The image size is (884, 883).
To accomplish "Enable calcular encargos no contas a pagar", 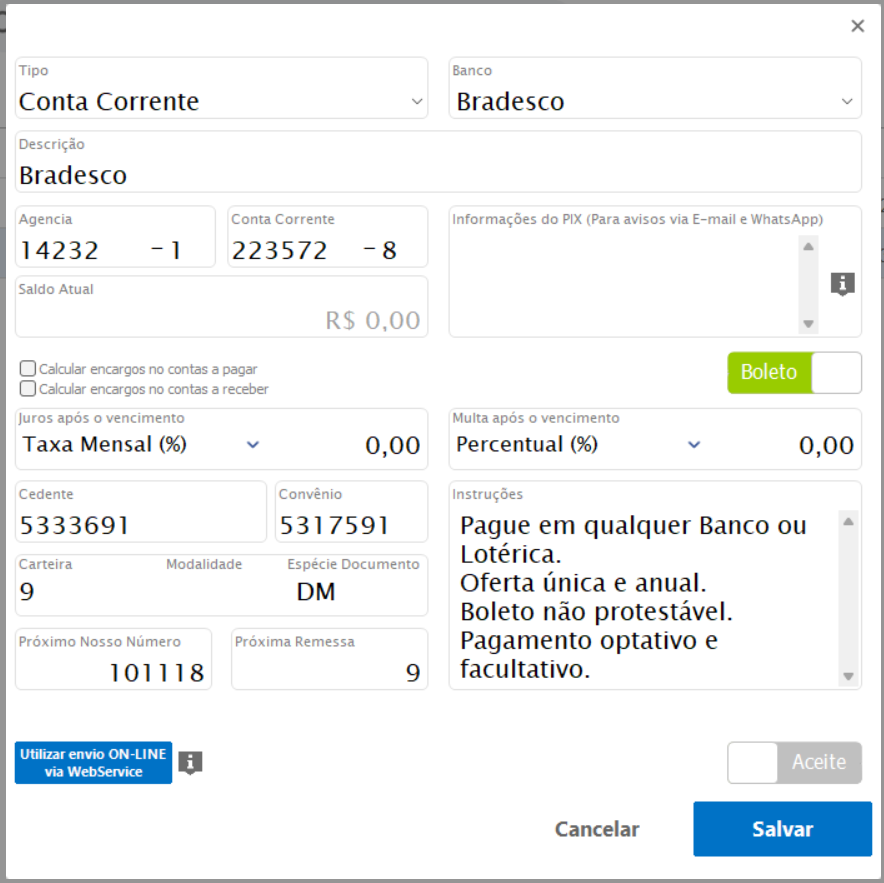I will point(28,369).
